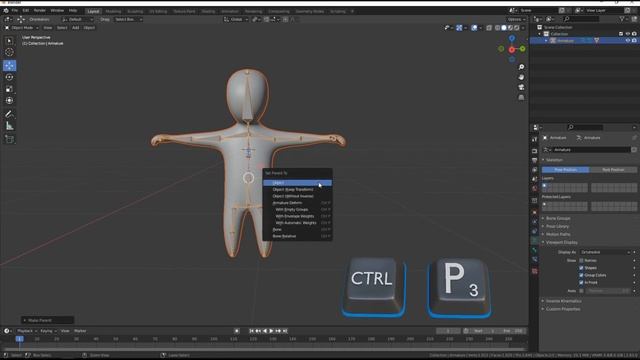Click the first armature layer button
Viewport: 640px width, 360px height.
(544, 185)
